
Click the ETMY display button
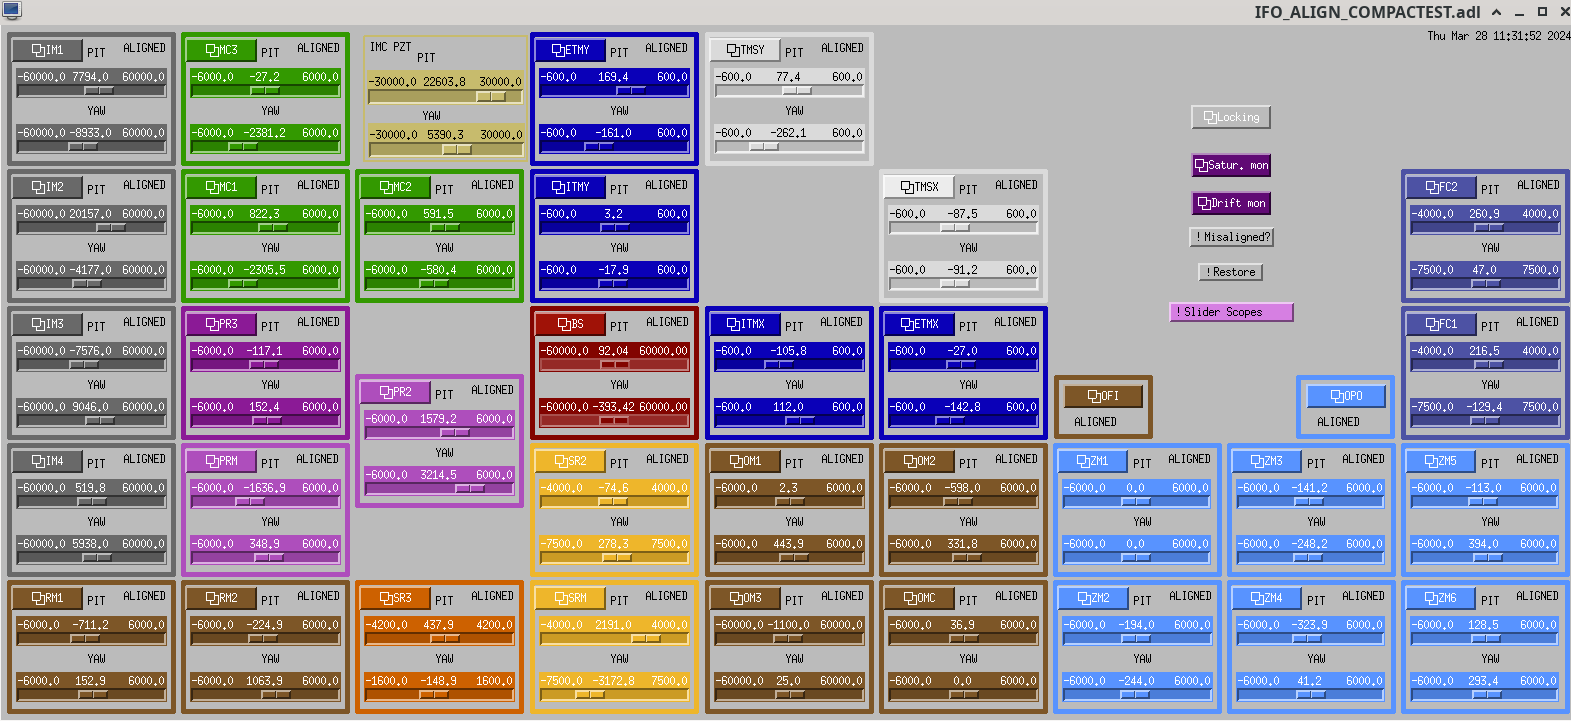click(570, 50)
